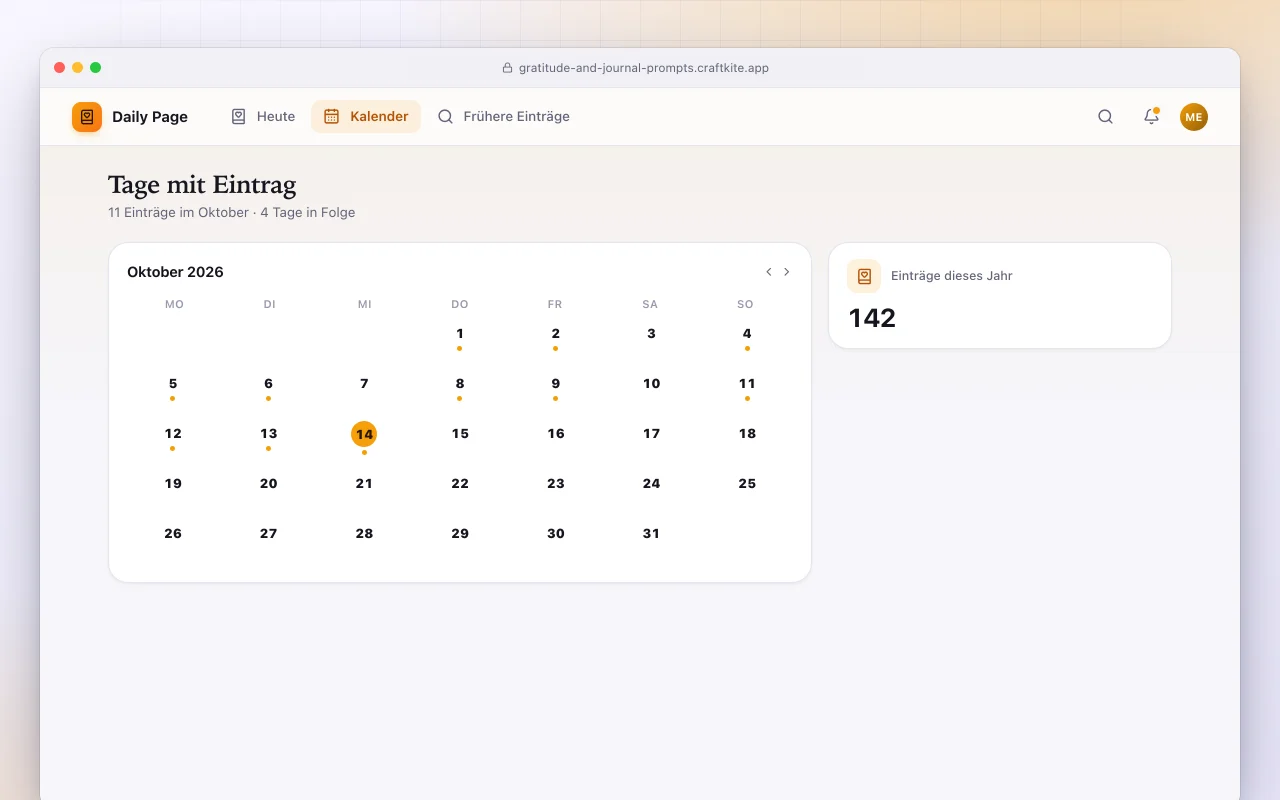Open the entry for October 9
Viewport: 1280px width, 800px height.
(x=556, y=386)
